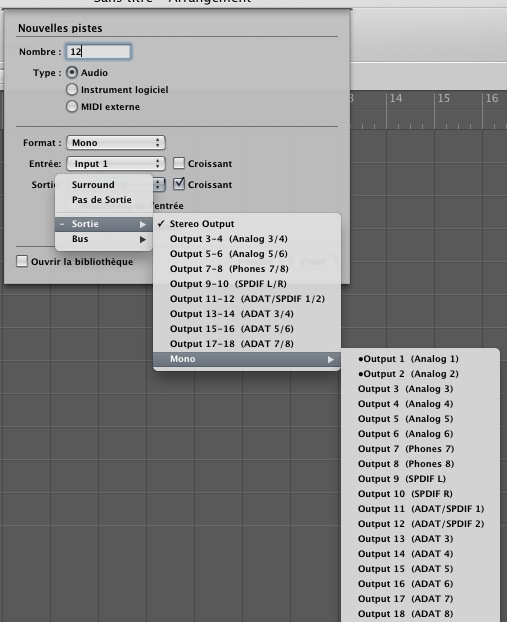Click bar 15 on the timeline ruler
This screenshot has width=507, height=622.
point(444,98)
